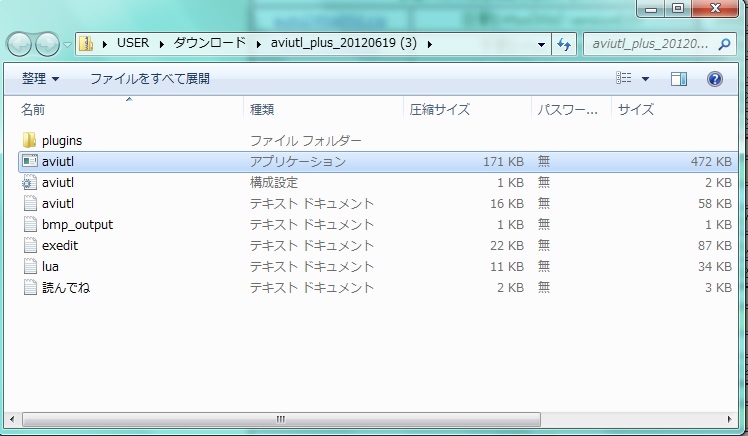Click the exedit text document icon
The height and width of the screenshot is (436, 748).
30,245
